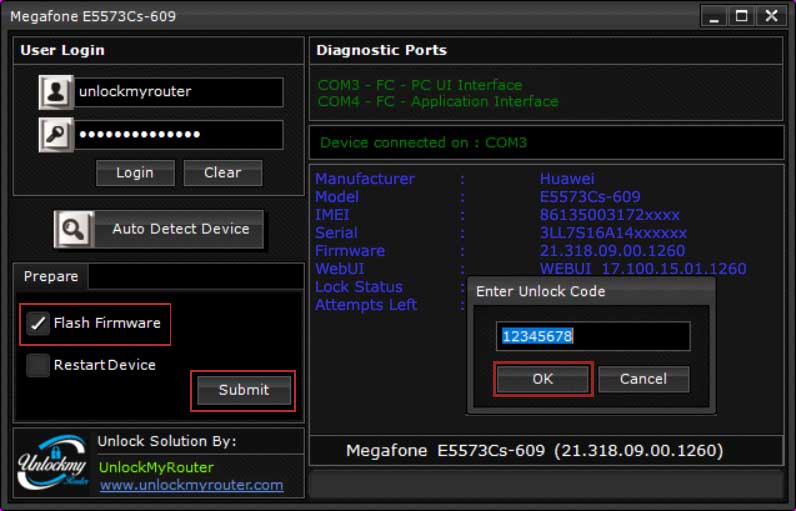Confirm unlock code with OK
796x511 pixels.
(543, 379)
